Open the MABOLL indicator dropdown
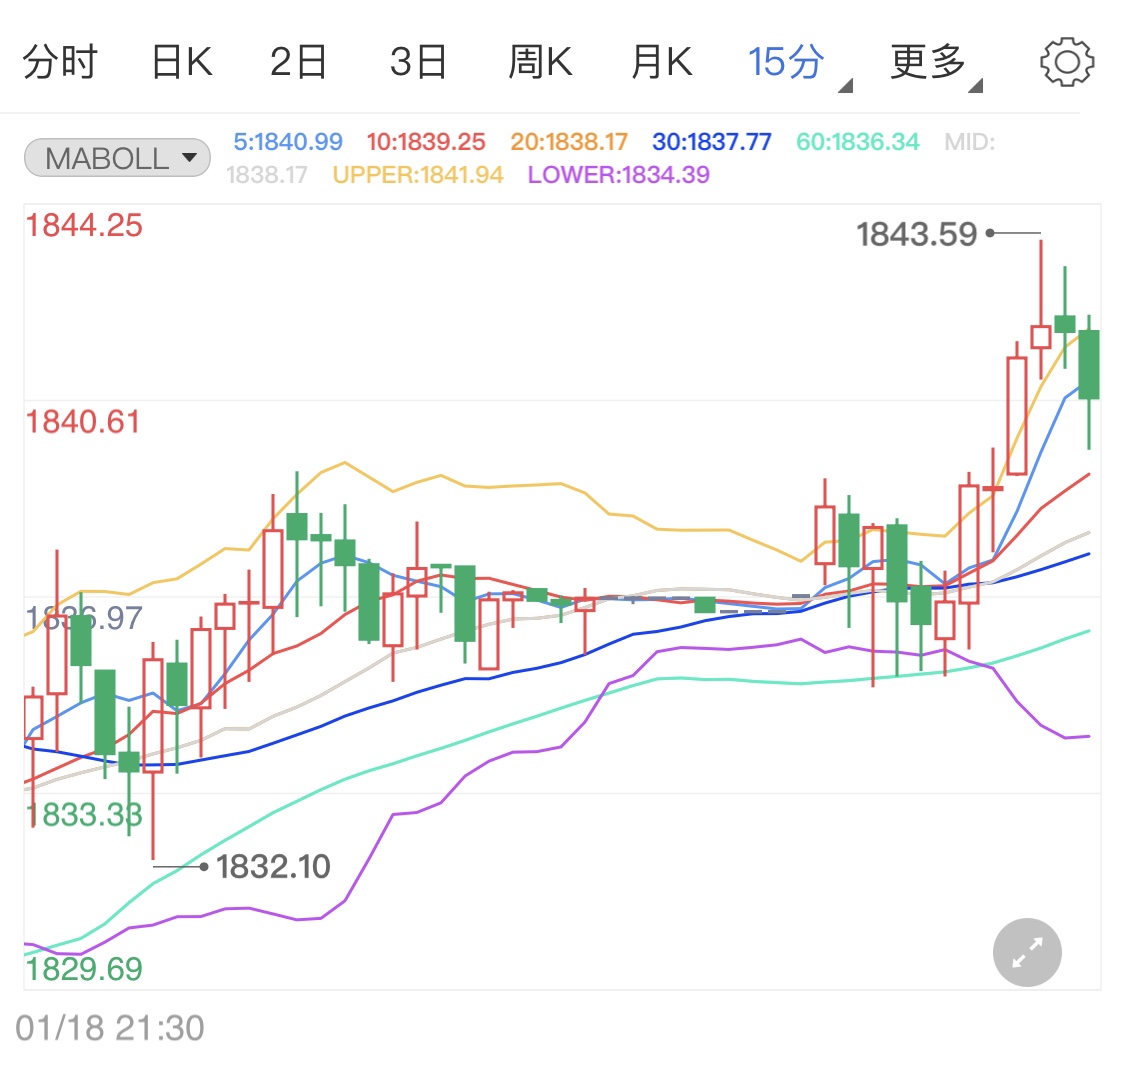The height and width of the screenshot is (1075, 1125). [x=117, y=158]
